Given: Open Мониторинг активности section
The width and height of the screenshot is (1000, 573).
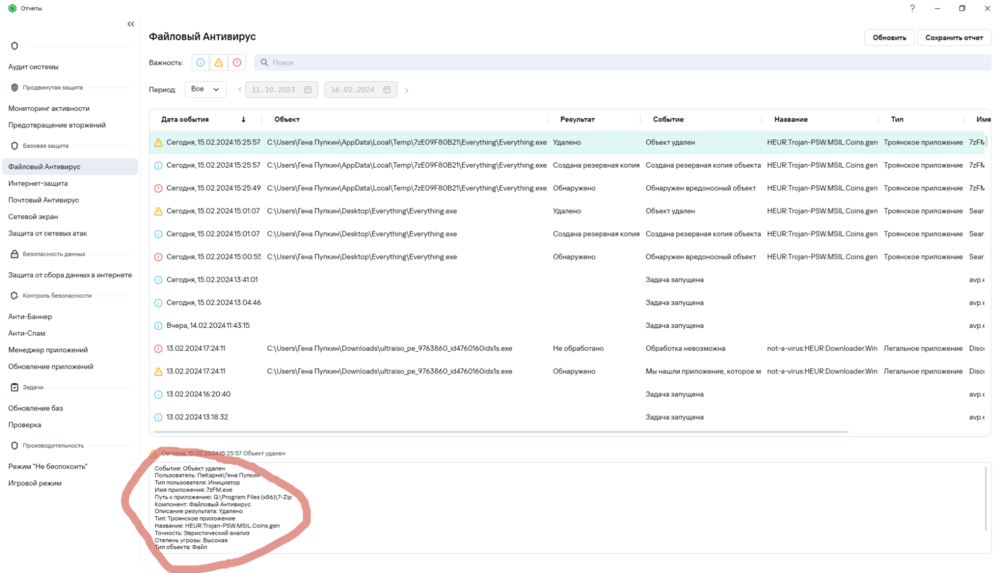Looking at the screenshot, I should click(x=48, y=108).
